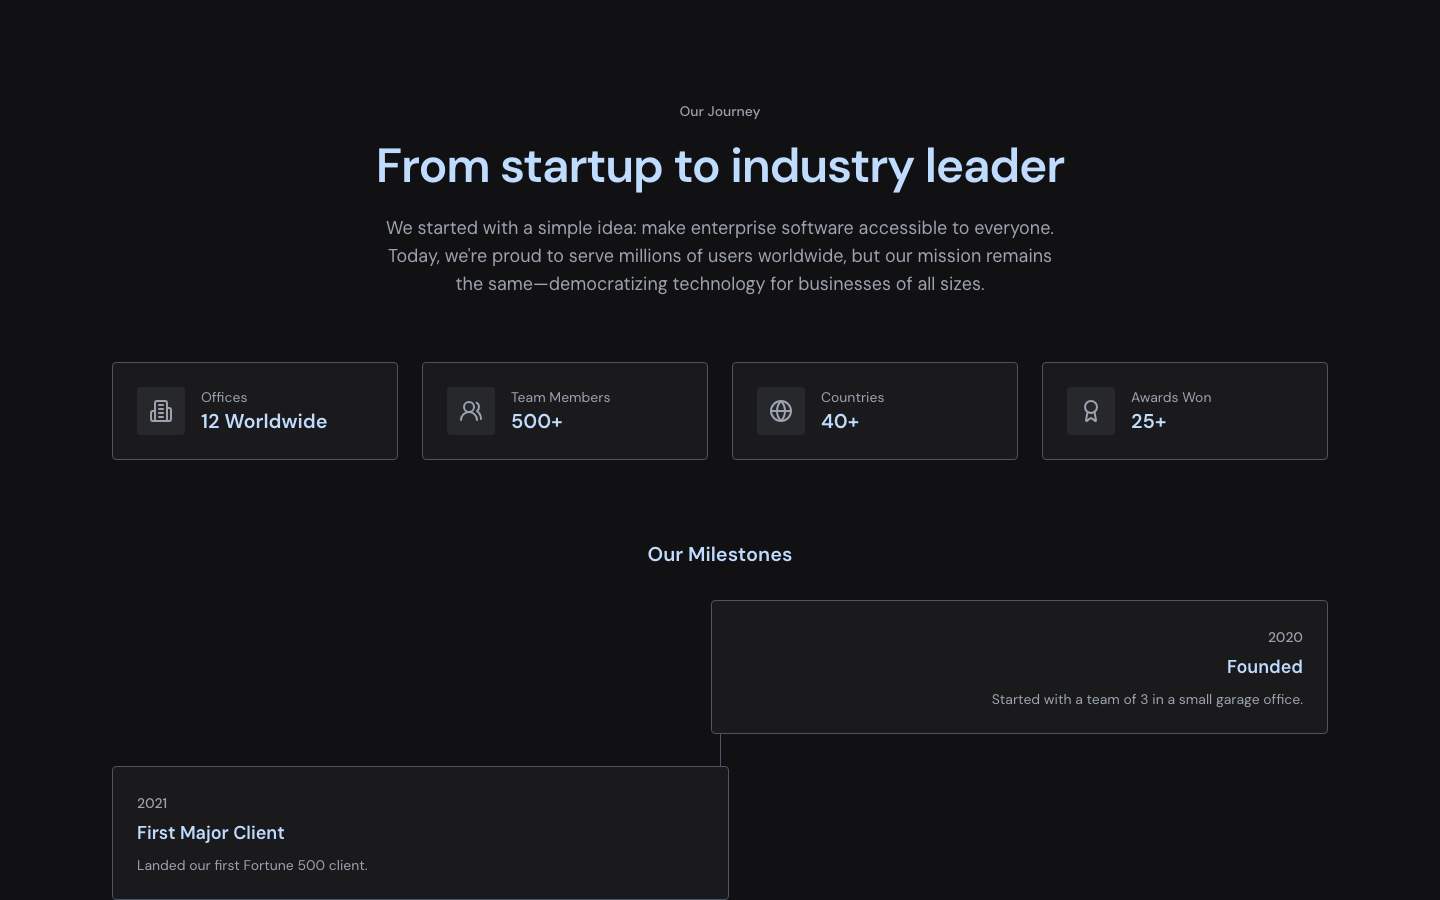
Task: Click the "Awards Won" stat label
Action: (x=1171, y=397)
